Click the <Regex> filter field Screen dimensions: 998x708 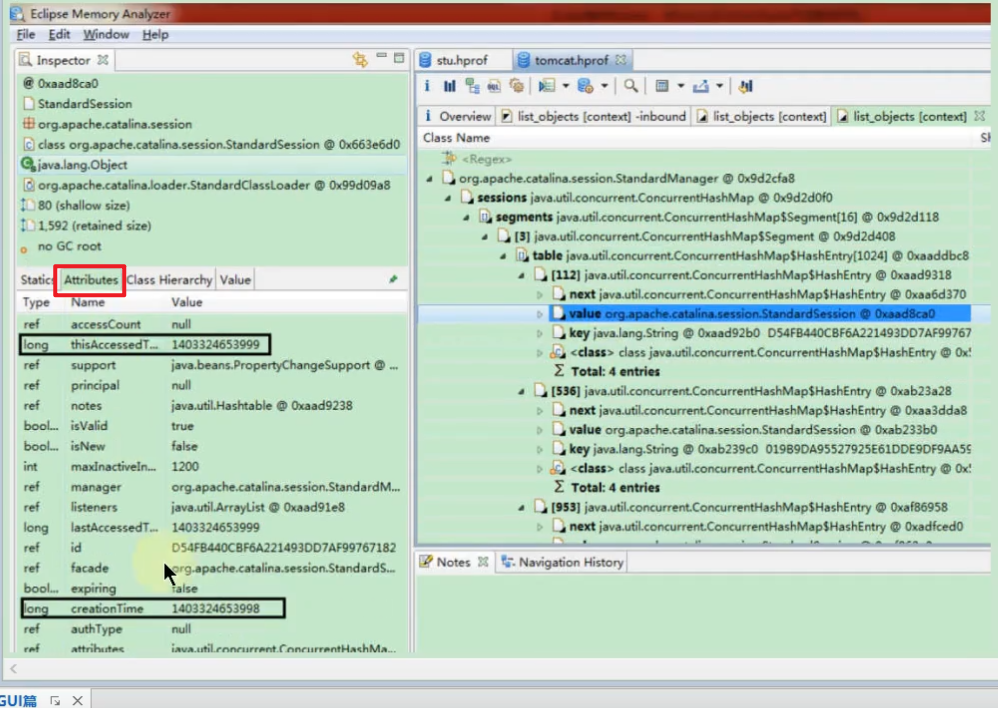pyautogui.click(x=486, y=159)
